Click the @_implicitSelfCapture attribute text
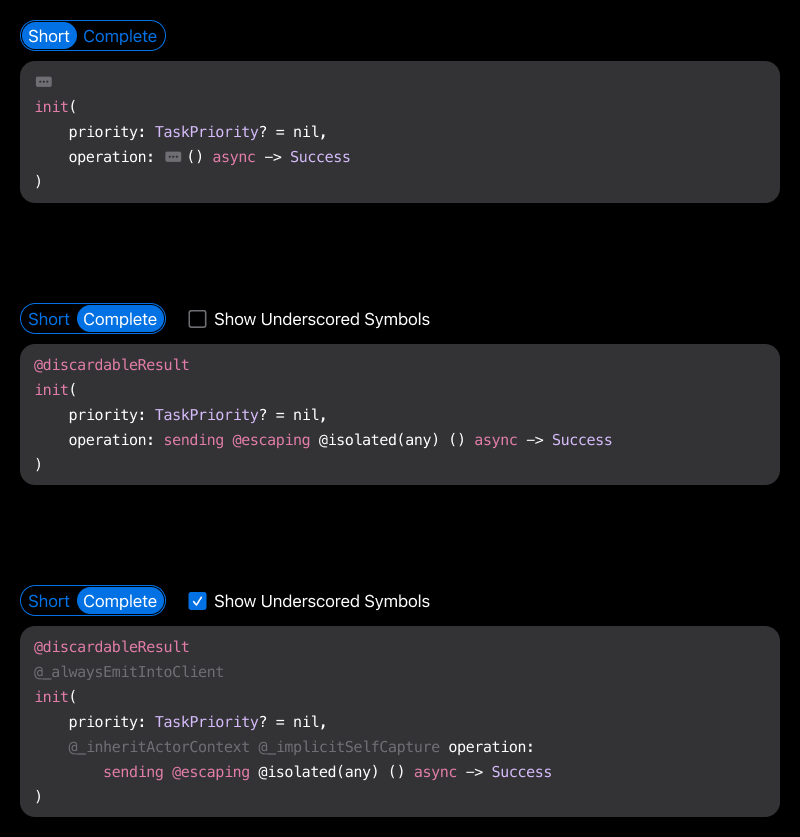The width and height of the screenshot is (800, 837). (x=349, y=747)
